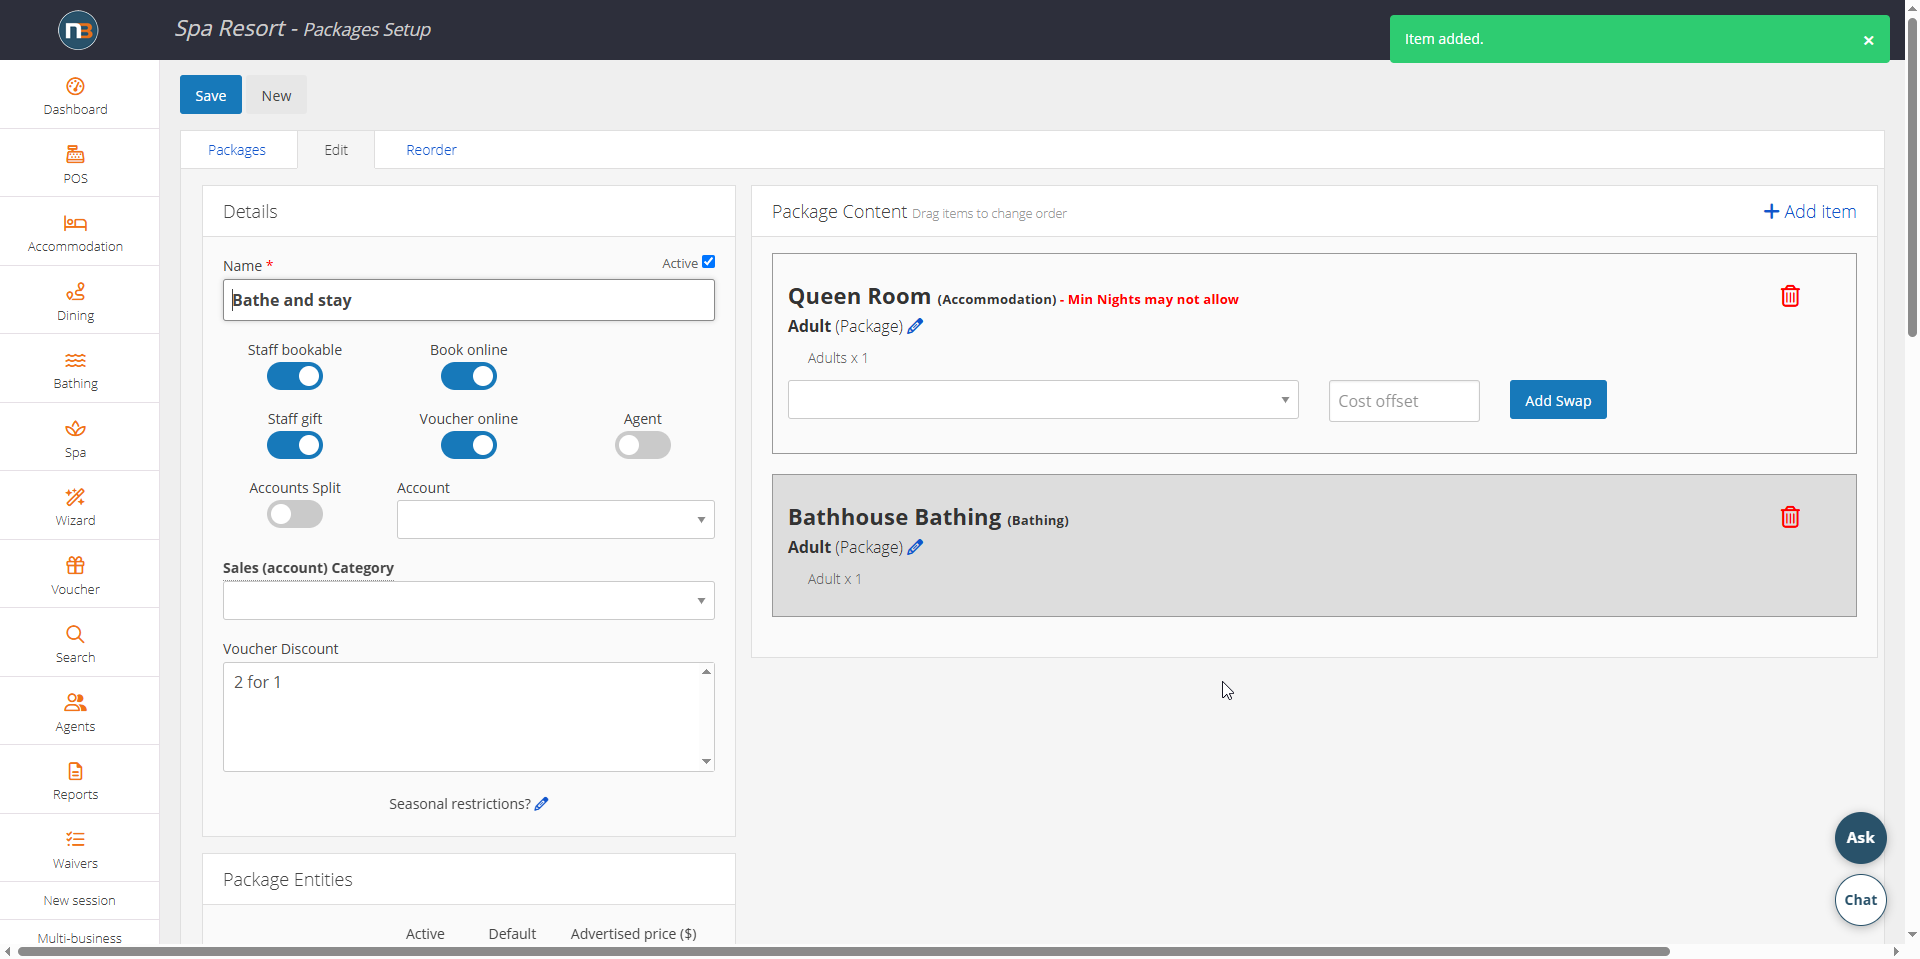Viewport: 1920px width, 959px height.
Task: Enable the Agent toggle
Action: (643, 446)
